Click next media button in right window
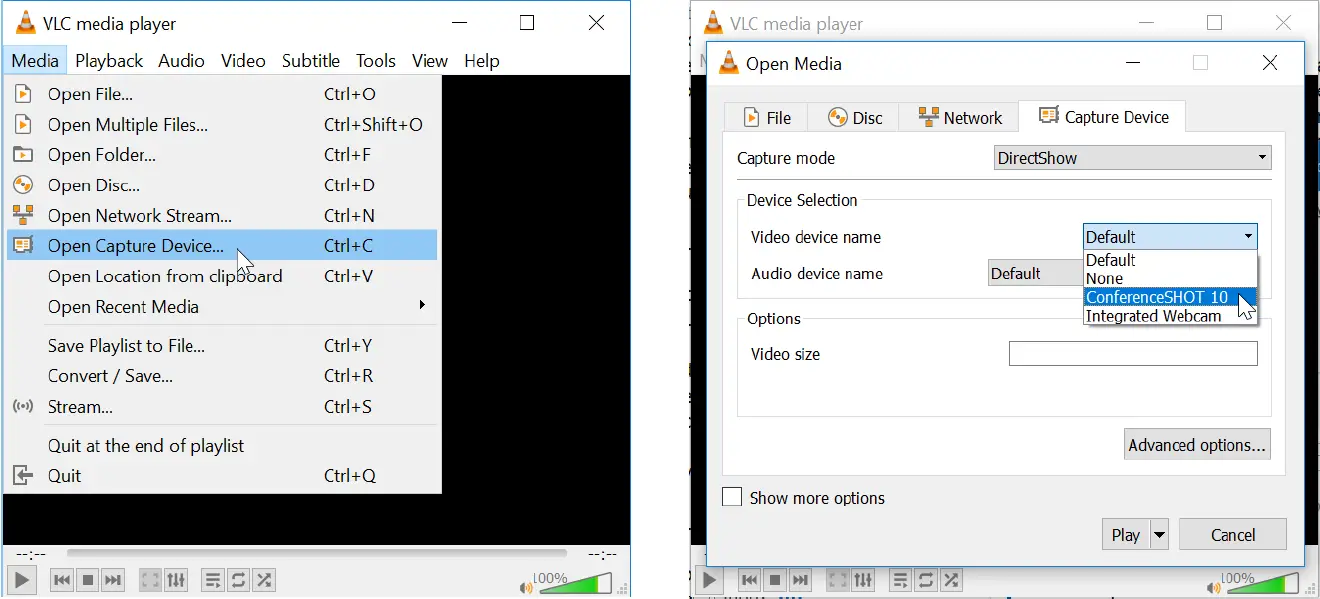Screen dimensions: 1320x599 tap(801, 580)
